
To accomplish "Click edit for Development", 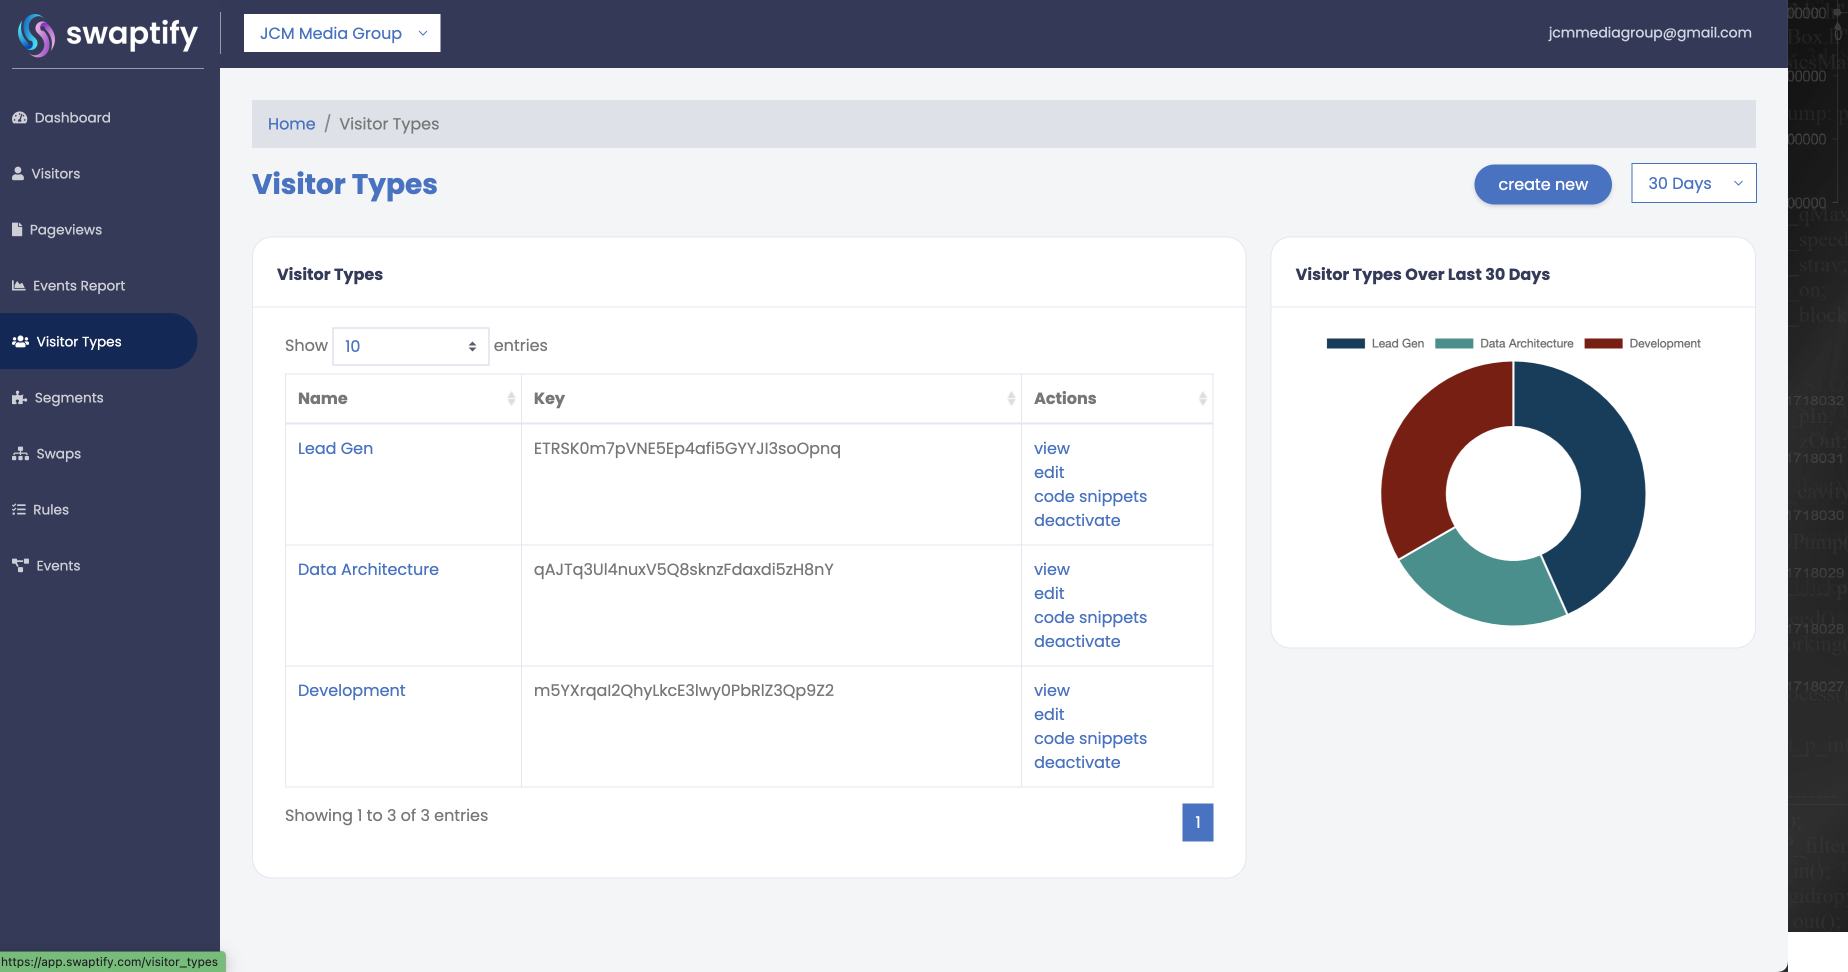I will (1049, 715).
